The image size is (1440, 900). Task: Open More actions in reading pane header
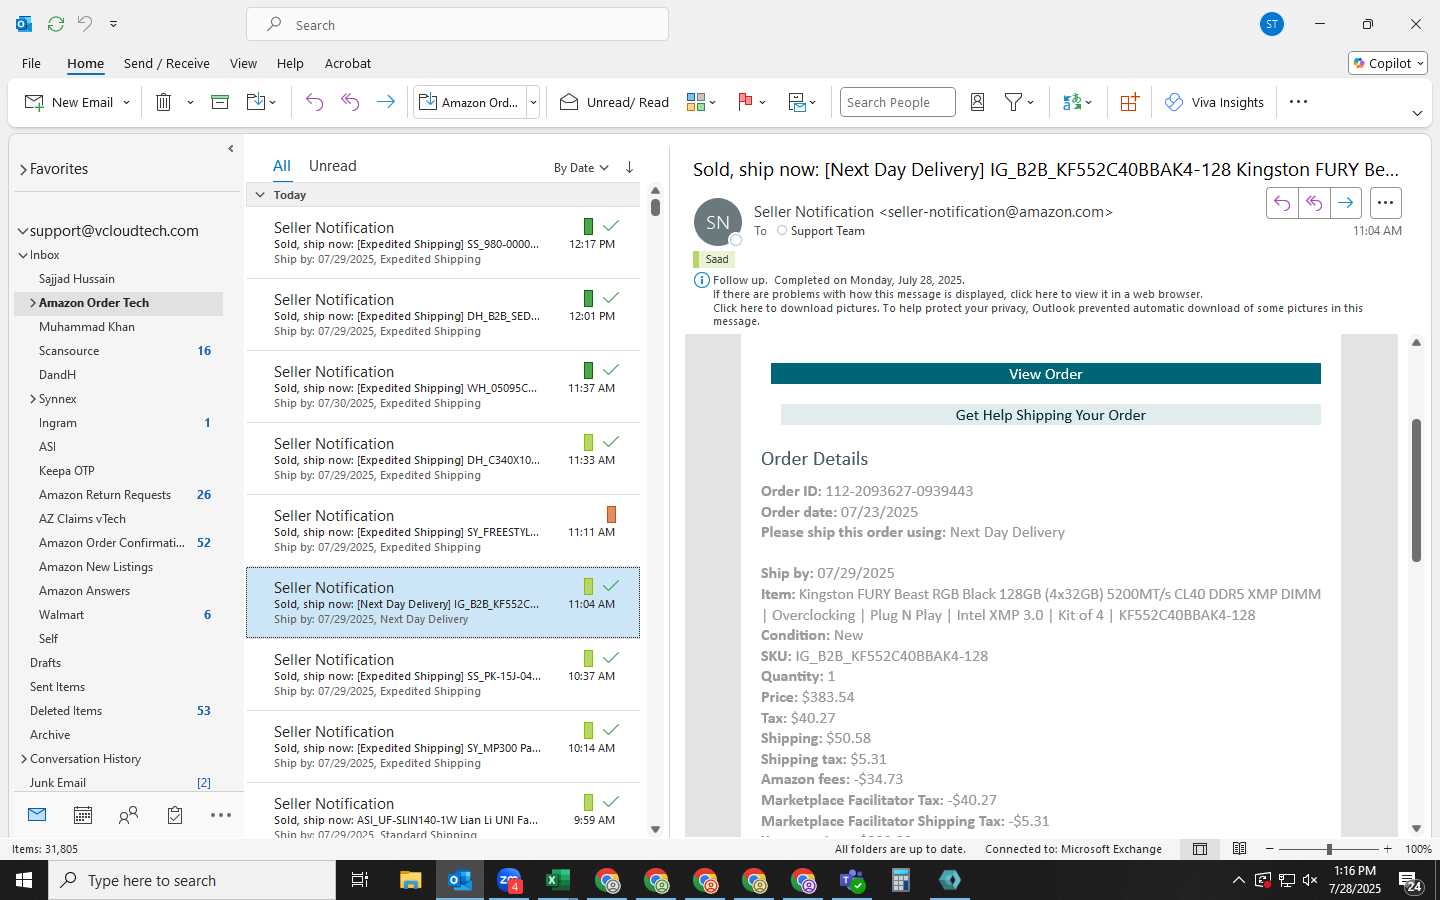pos(1385,203)
